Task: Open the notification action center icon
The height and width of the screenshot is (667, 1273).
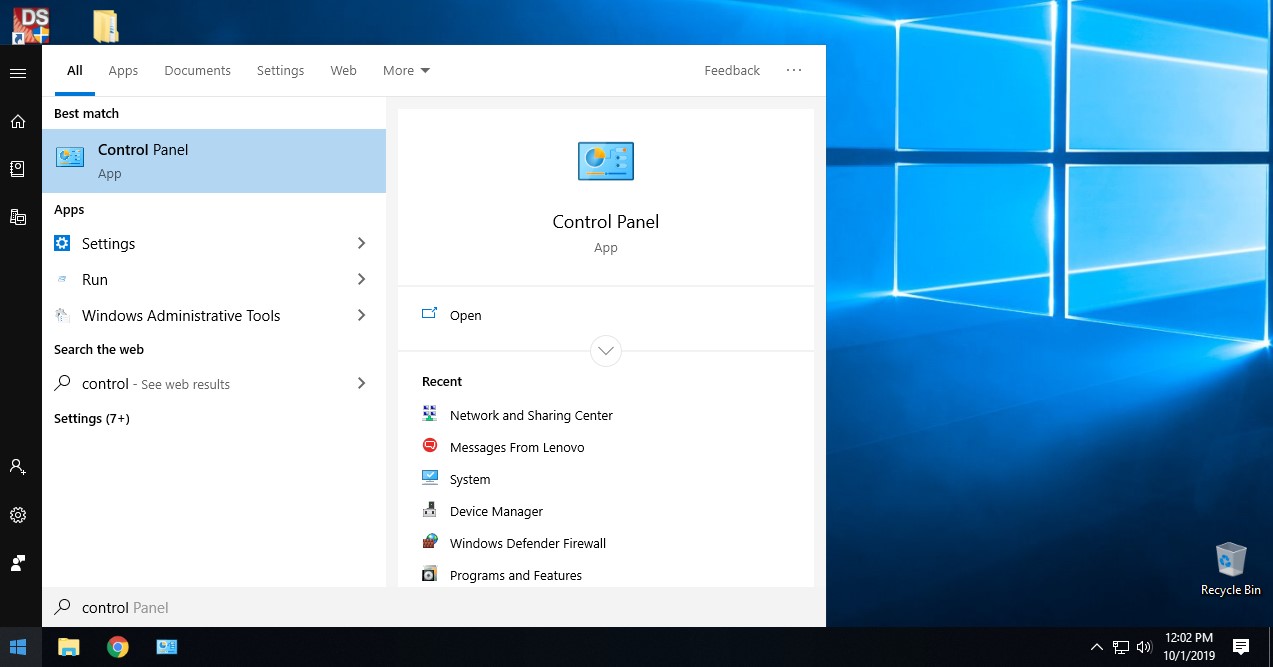Action: coord(1241,647)
